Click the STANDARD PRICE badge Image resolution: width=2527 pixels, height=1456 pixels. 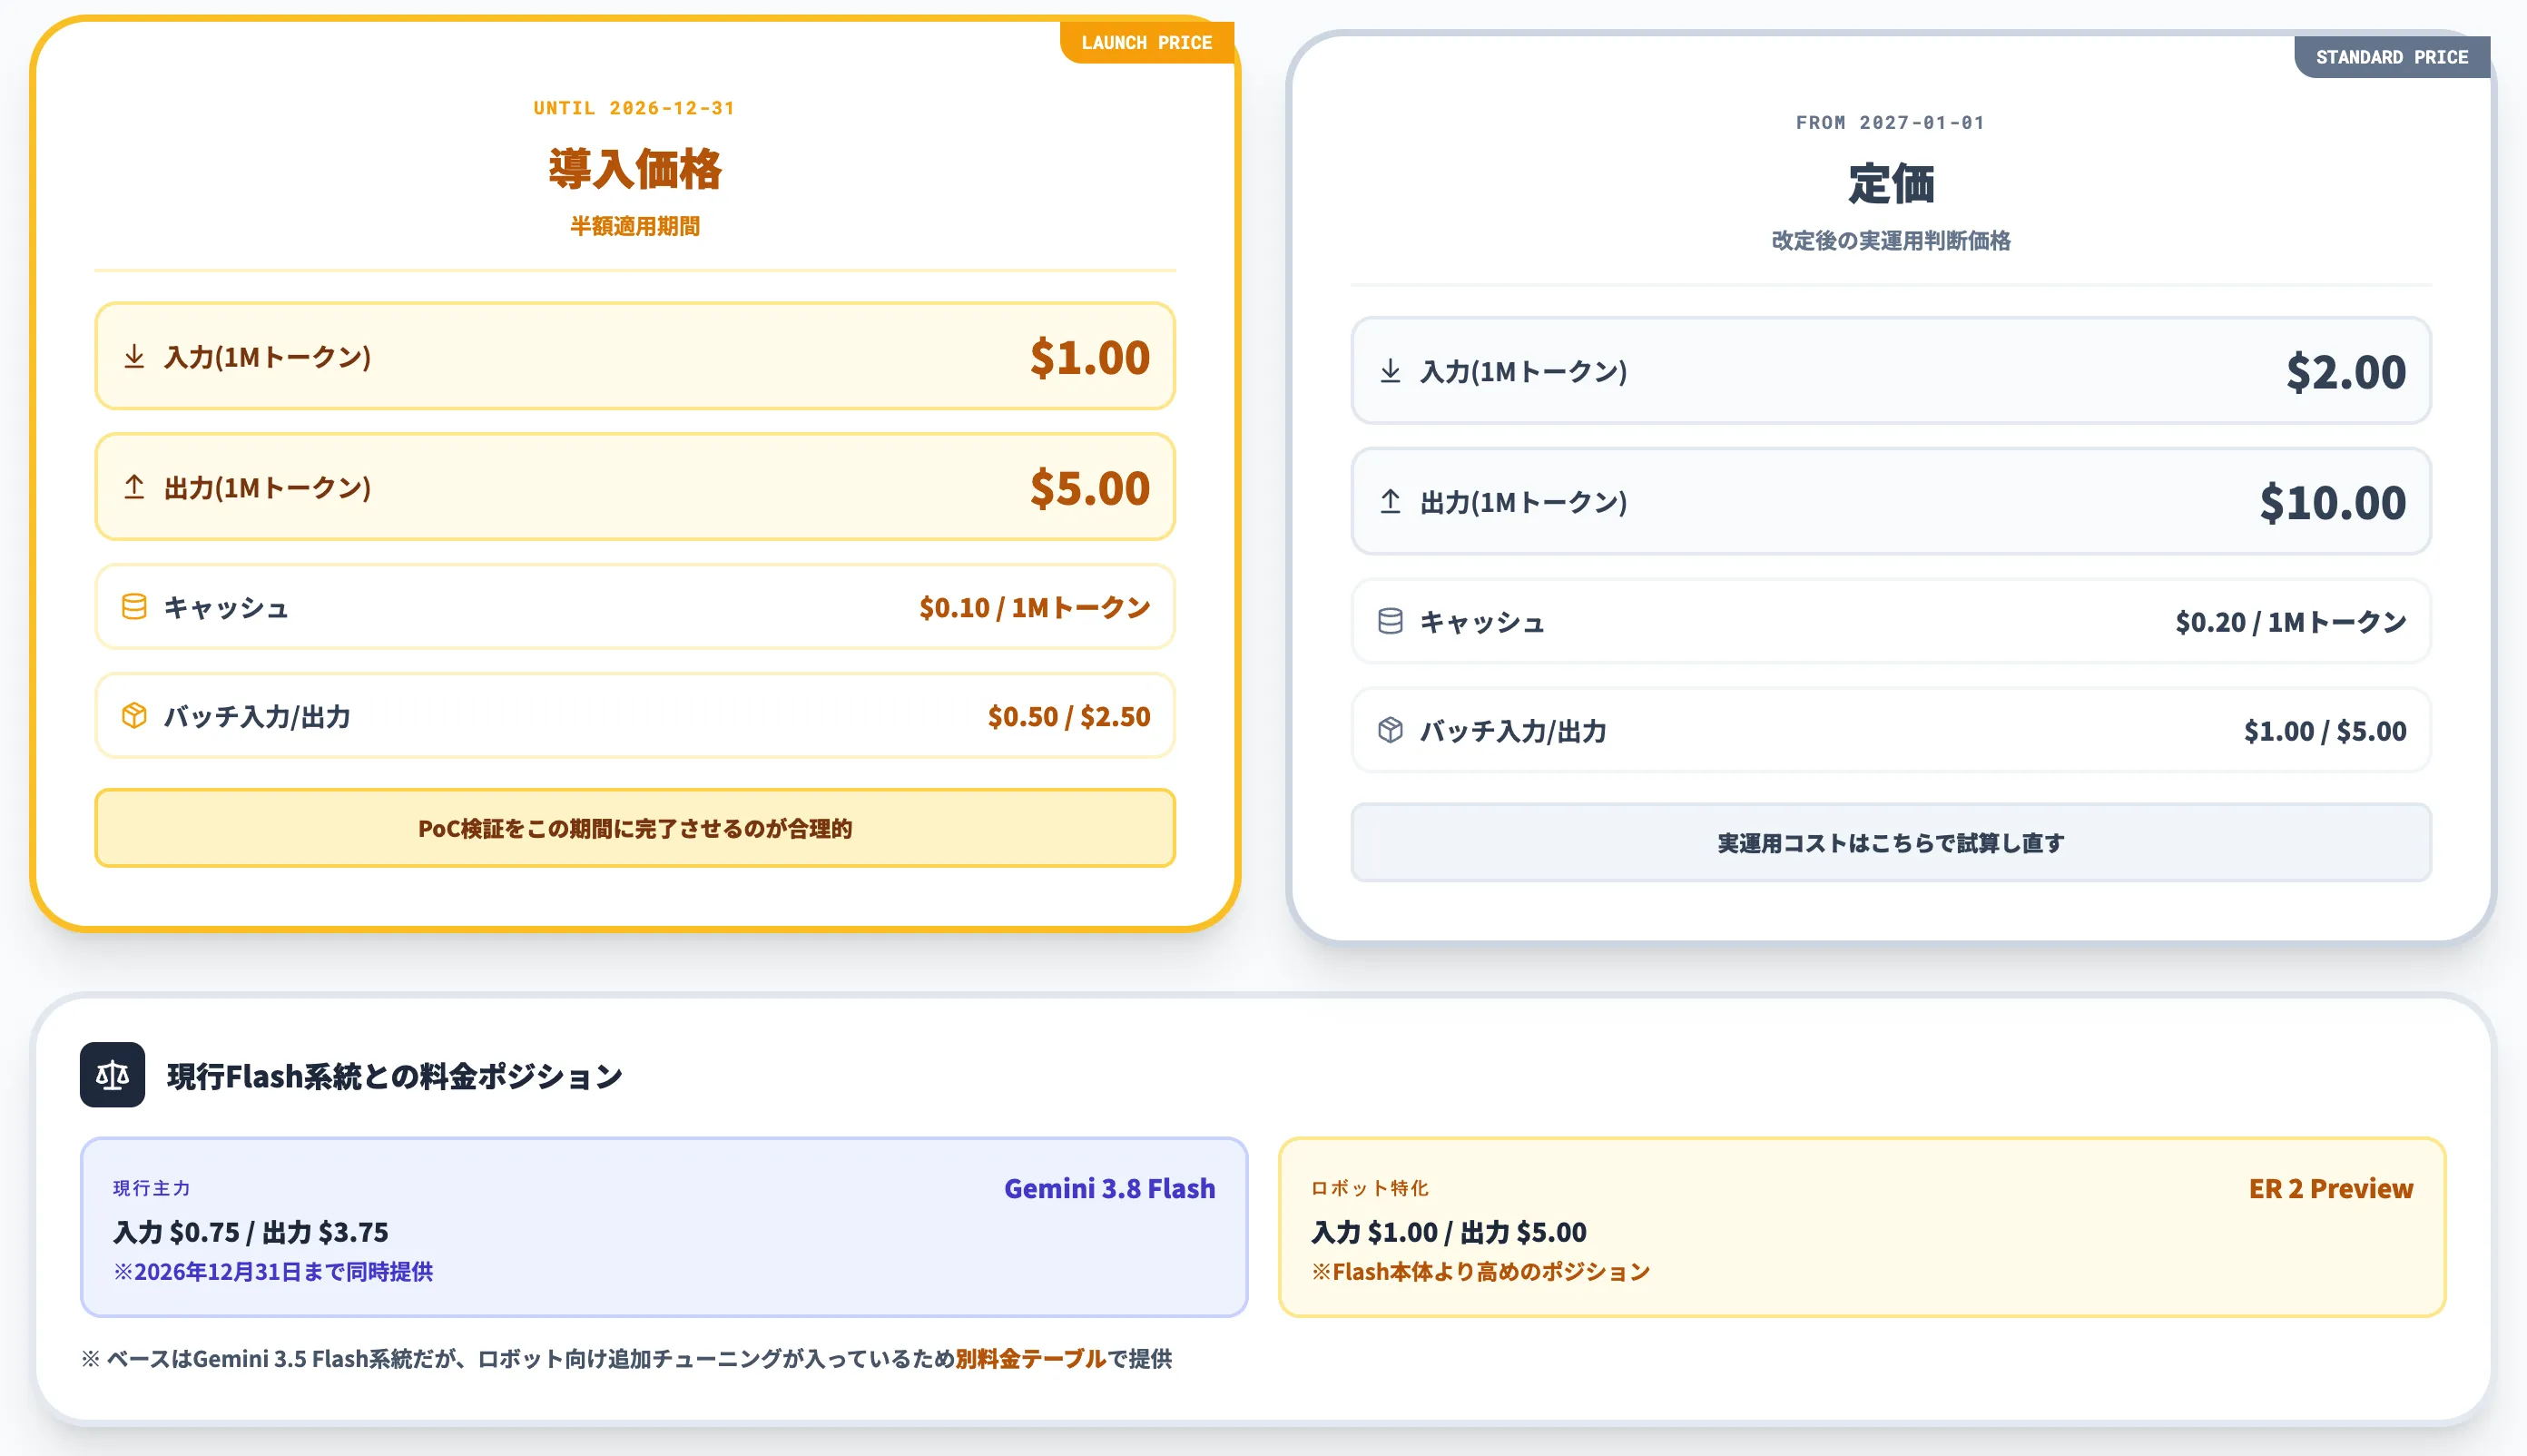click(2392, 57)
